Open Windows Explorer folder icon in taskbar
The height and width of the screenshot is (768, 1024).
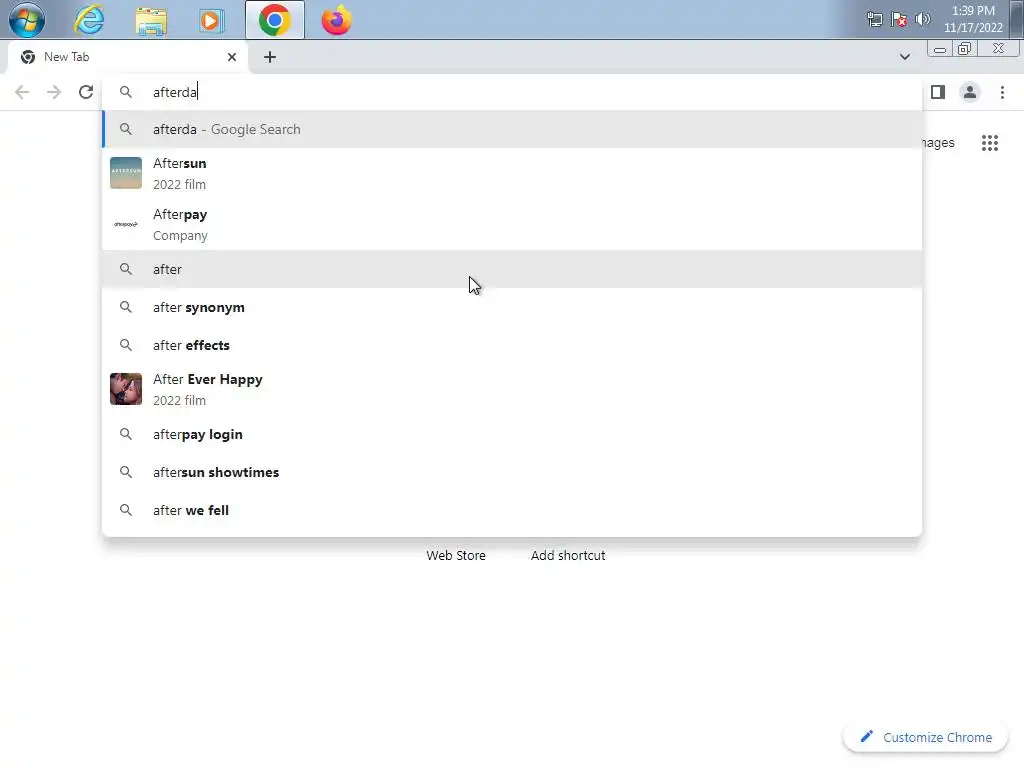coord(151,20)
